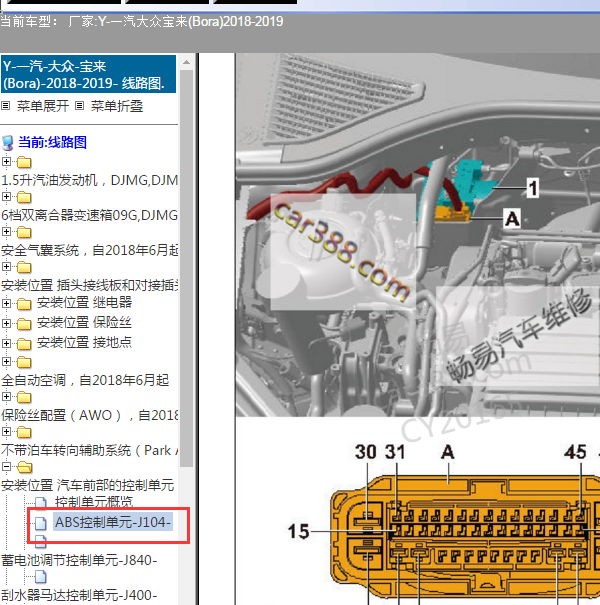Select 安装位置 继电器 label
Screen dimensions: 600x605
point(85,302)
